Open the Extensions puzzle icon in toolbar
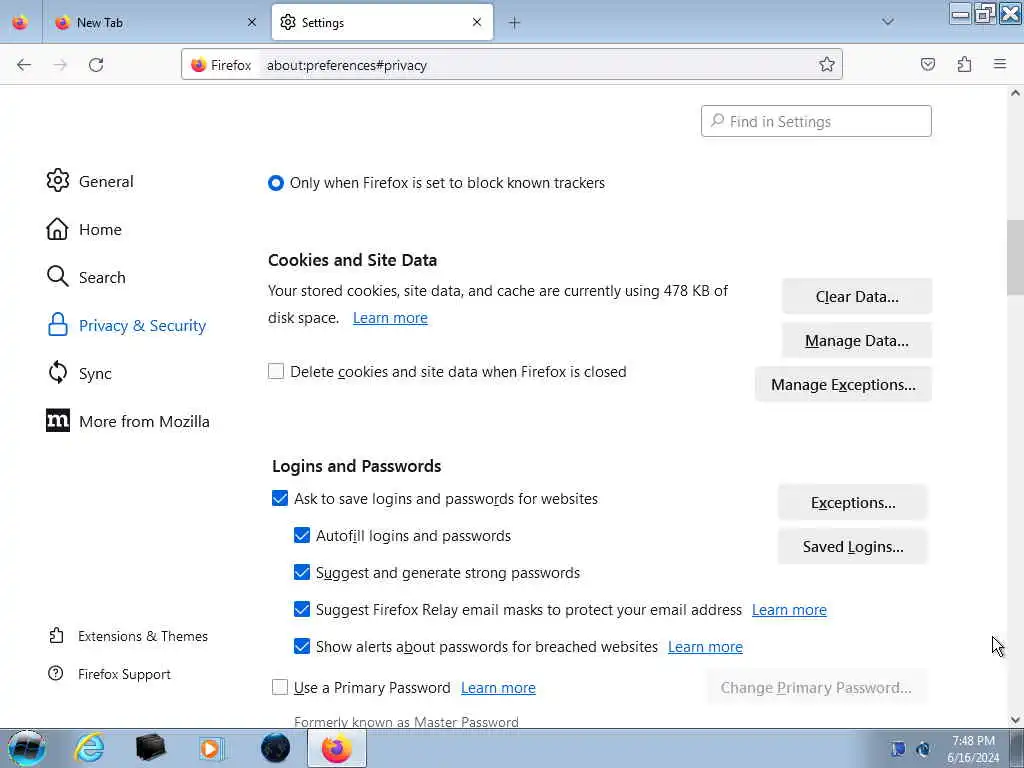Screen dimensions: 1024x768 pyautogui.click(x=964, y=64)
